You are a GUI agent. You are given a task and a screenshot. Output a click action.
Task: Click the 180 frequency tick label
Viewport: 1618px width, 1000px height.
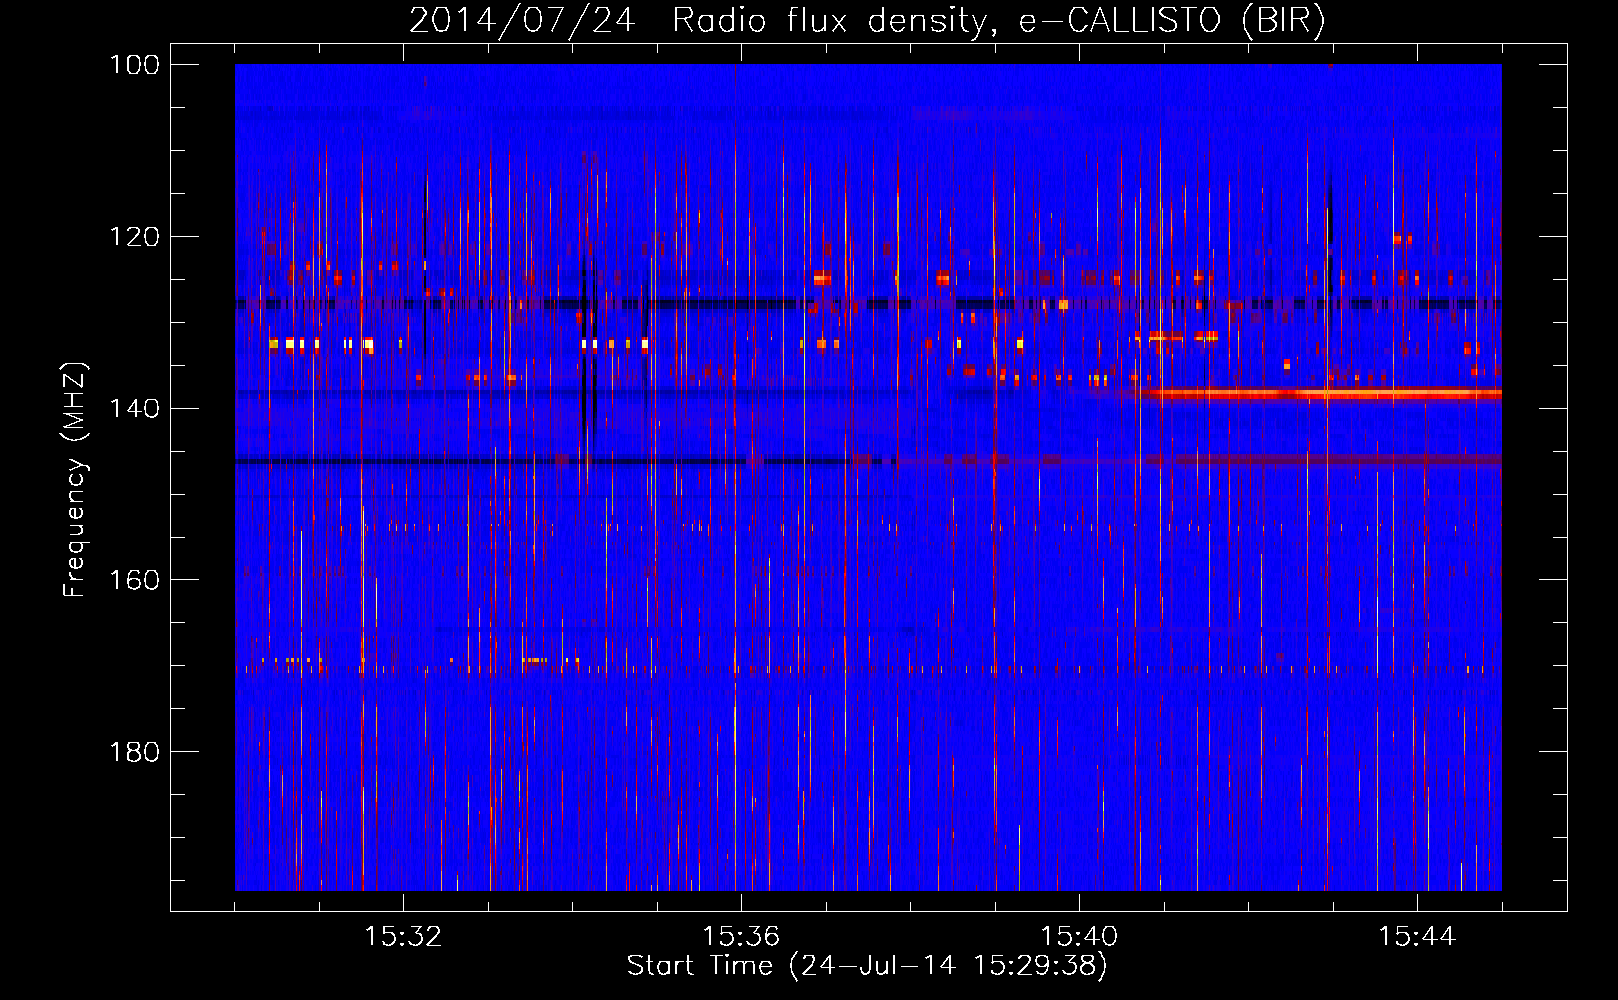[x=135, y=752]
